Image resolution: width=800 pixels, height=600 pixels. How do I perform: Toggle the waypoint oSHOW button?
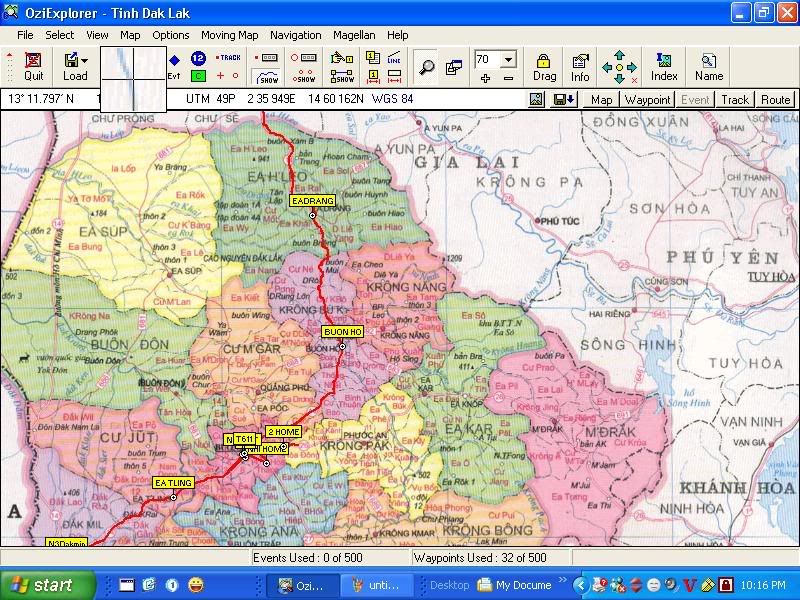(304, 77)
